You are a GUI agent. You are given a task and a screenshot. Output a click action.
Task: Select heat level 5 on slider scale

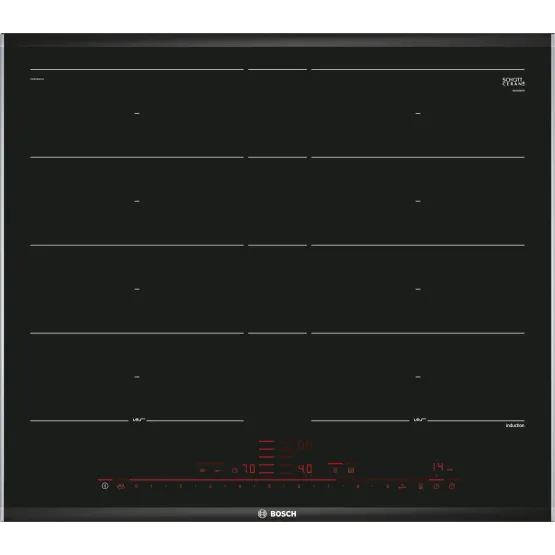pyautogui.click(x=269, y=486)
